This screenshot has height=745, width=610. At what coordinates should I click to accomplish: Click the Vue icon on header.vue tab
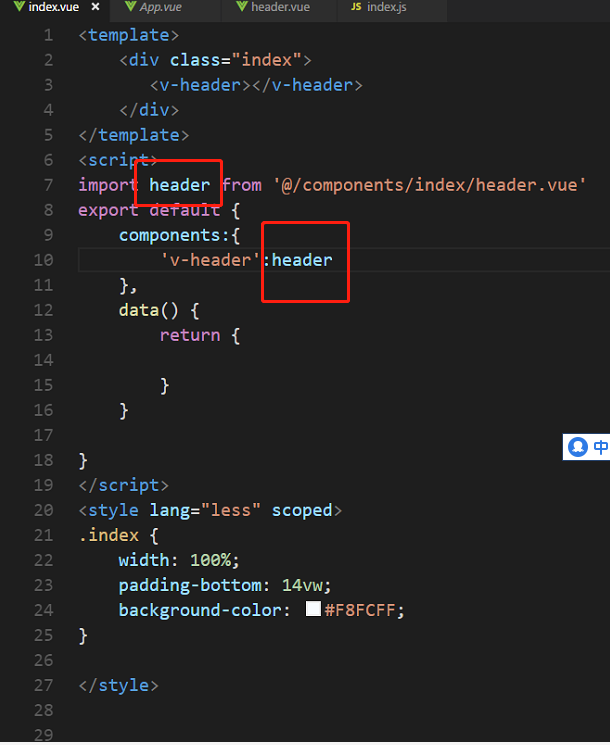pos(242,7)
